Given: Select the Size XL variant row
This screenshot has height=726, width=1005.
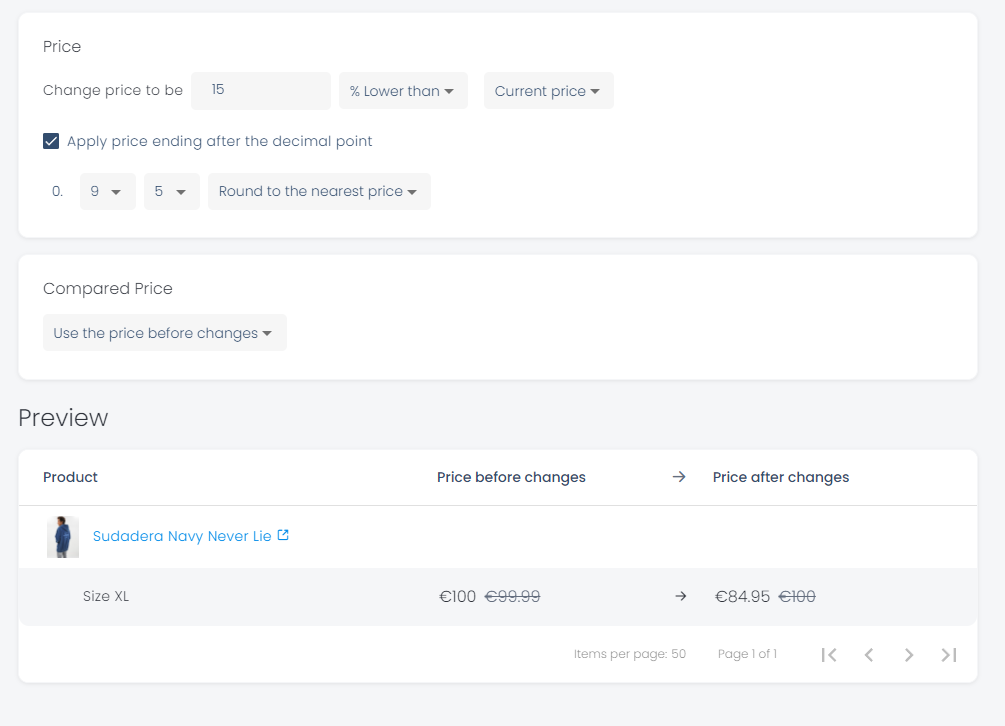Looking at the screenshot, I should coord(106,597).
